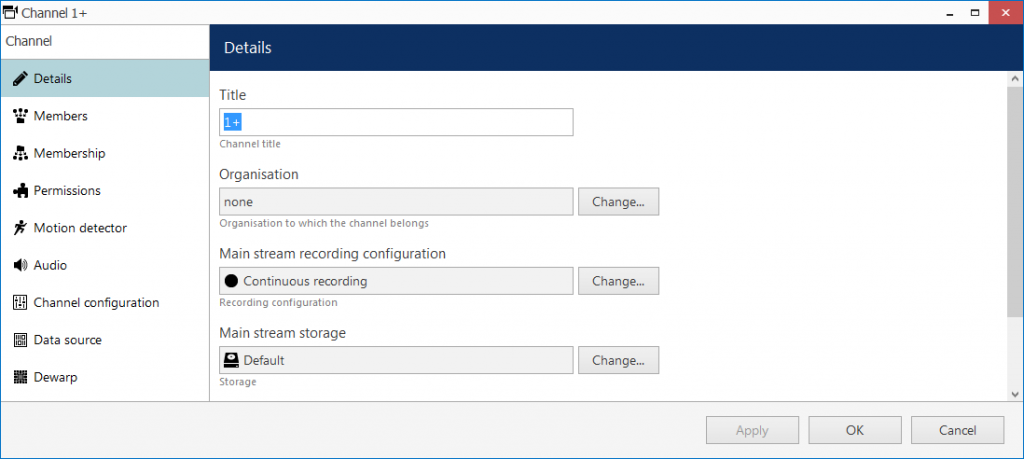Select Data source in sidebar

(105, 340)
